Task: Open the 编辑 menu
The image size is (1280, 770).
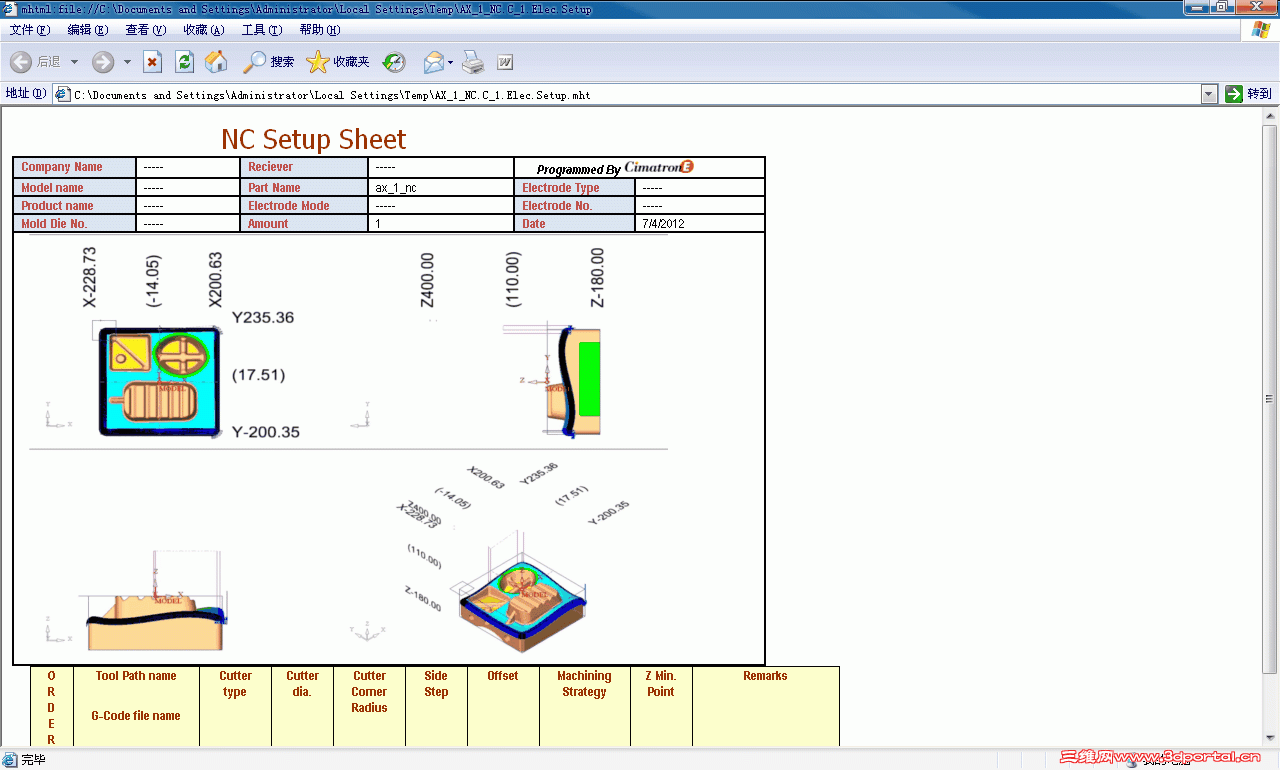Action: [x=87, y=30]
